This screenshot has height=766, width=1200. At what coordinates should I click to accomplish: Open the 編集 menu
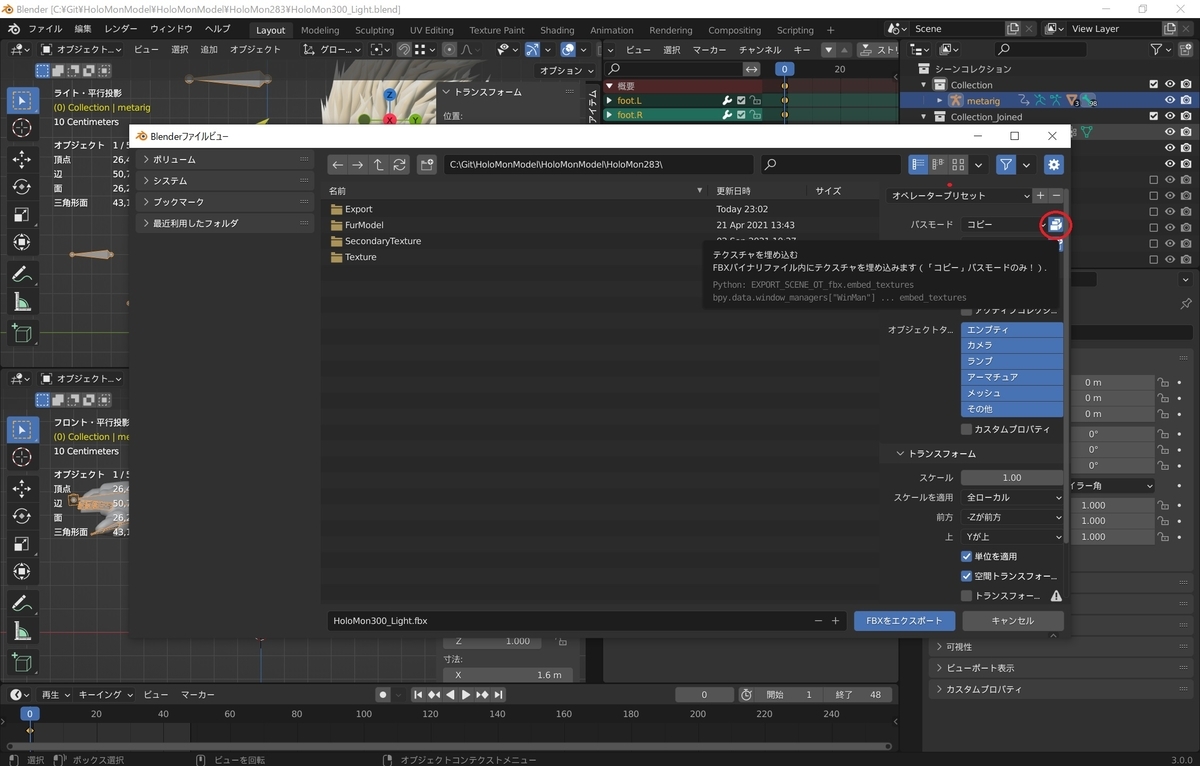point(83,29)
